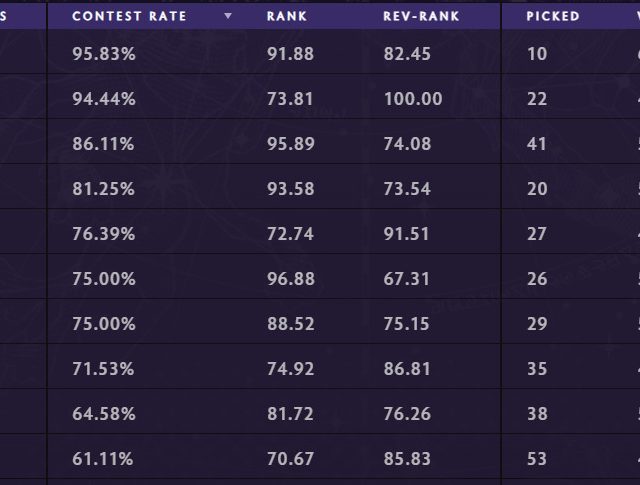This screenshot has width=640, height=485.
Task: Click the rev-rank value 100.00
Action: [412, 99]
